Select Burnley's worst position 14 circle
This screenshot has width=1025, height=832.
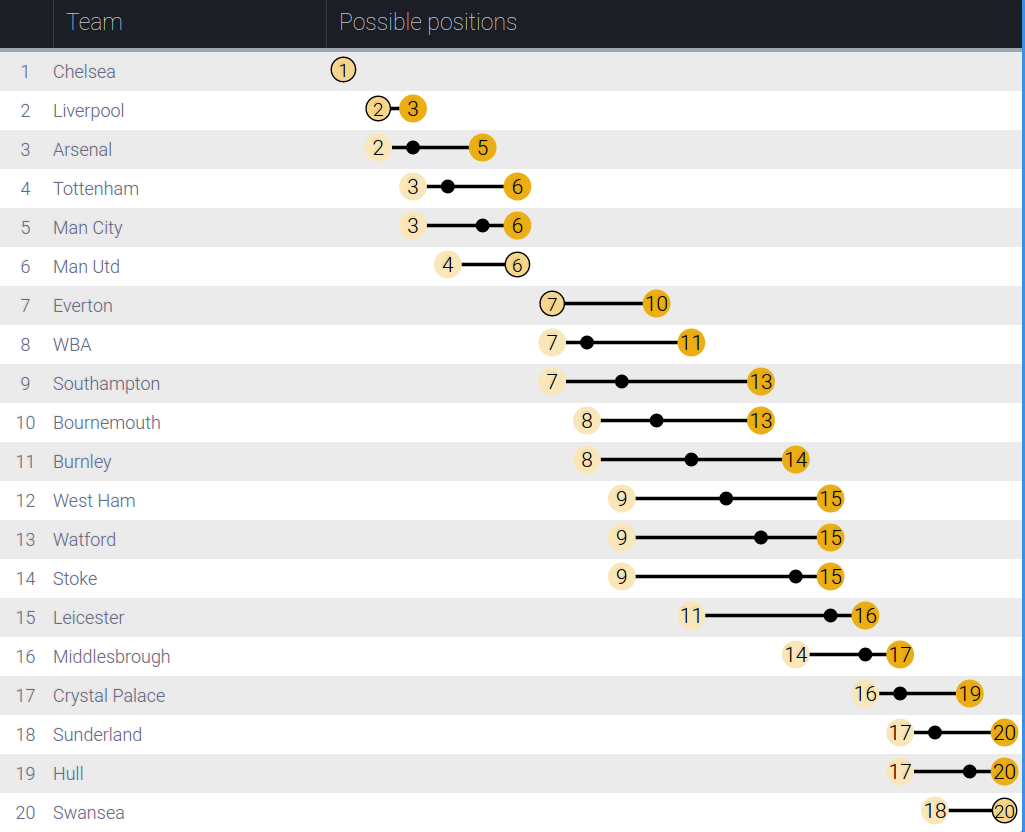[x=795, y=460]
